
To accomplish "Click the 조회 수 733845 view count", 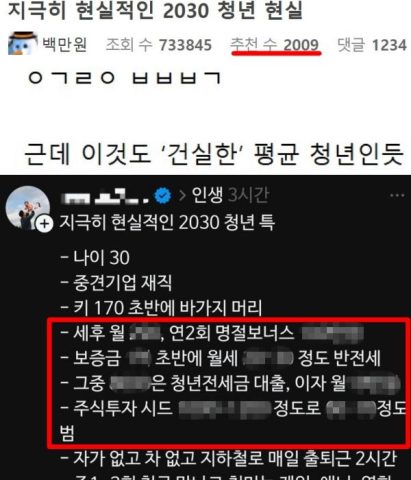I will [x=159, y=45].
